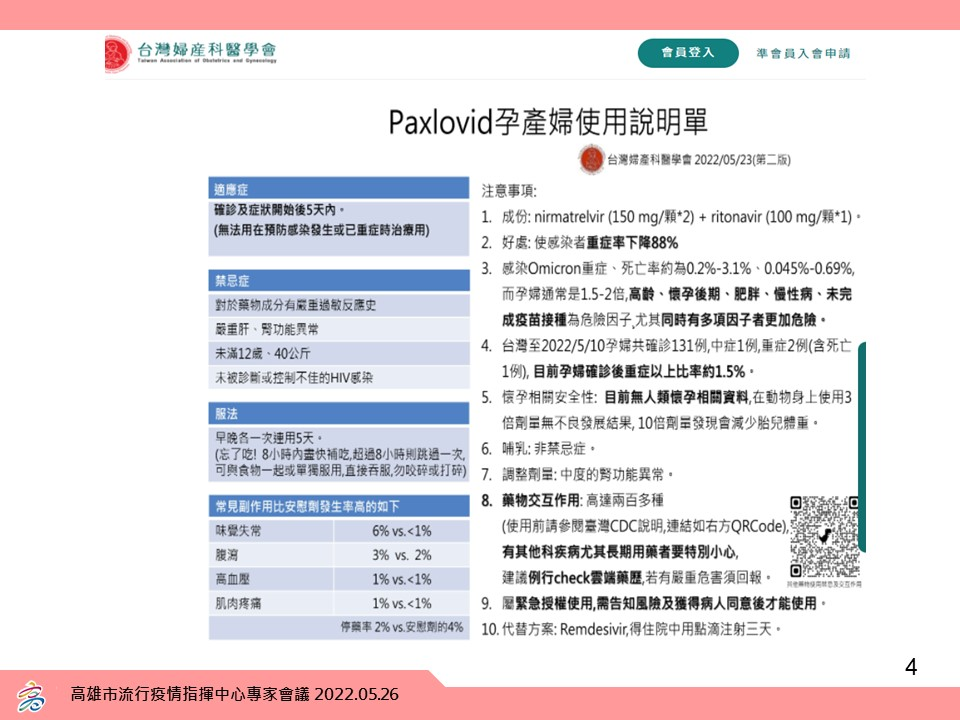Click the 3% vs. 2% value cell
The width and height of the screenshot is (960, 720).
coord(402,555)
